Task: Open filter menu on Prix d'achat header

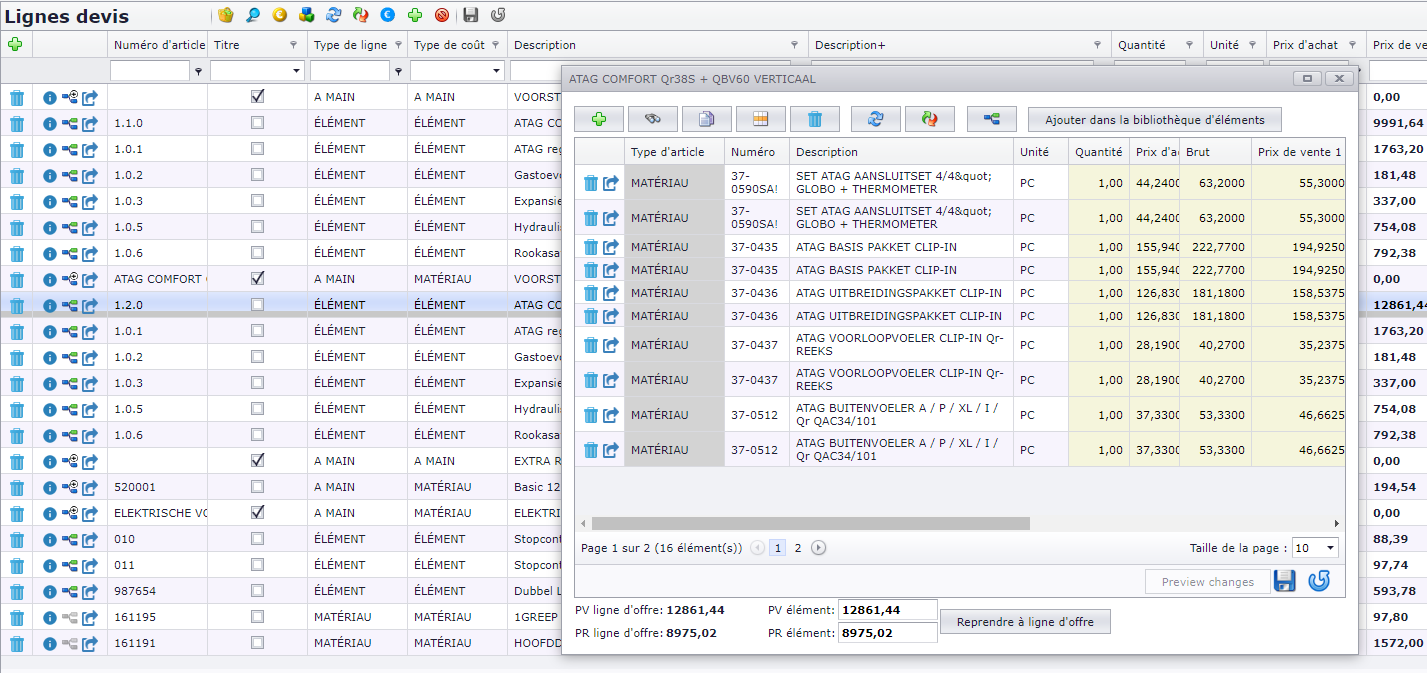Action: click(x=1353, y=45)
